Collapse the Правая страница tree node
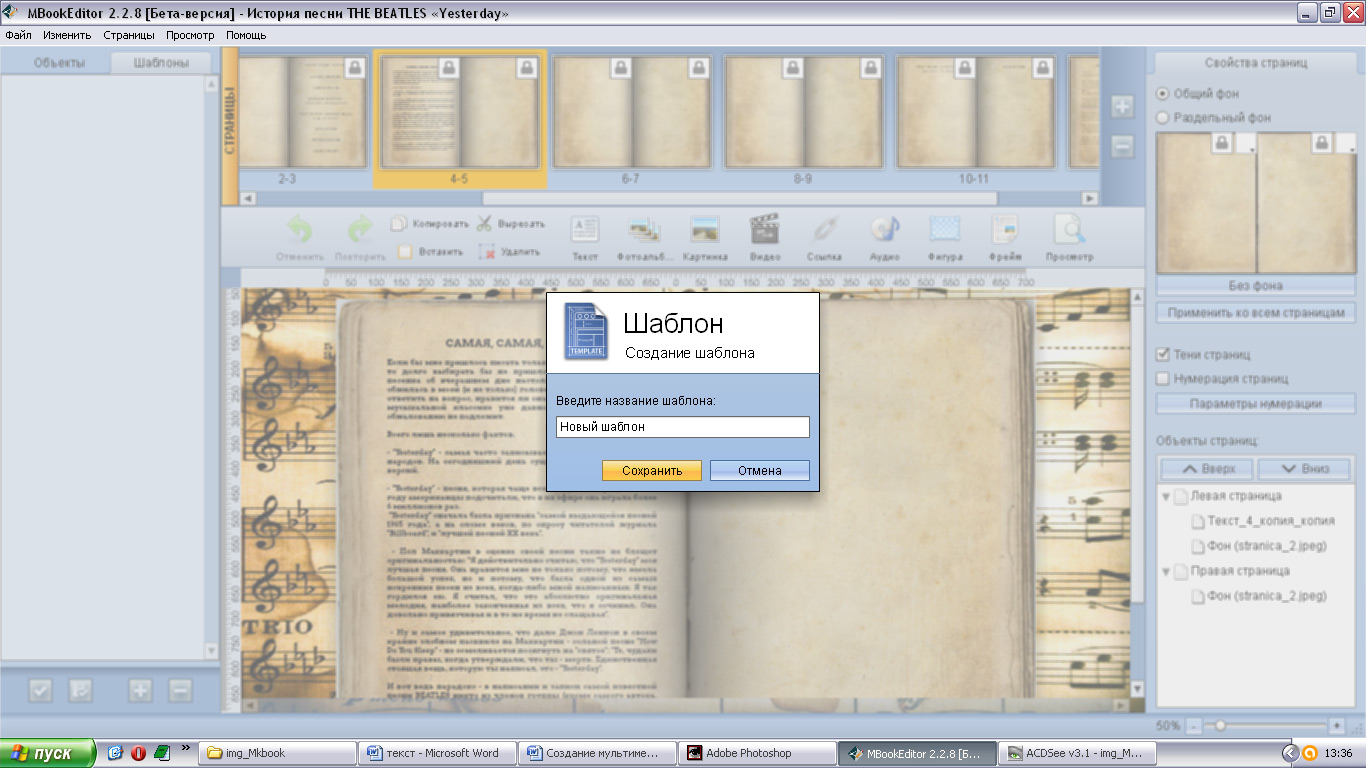Screen dimensions: 1366x768 click(x=1166, y=571)
